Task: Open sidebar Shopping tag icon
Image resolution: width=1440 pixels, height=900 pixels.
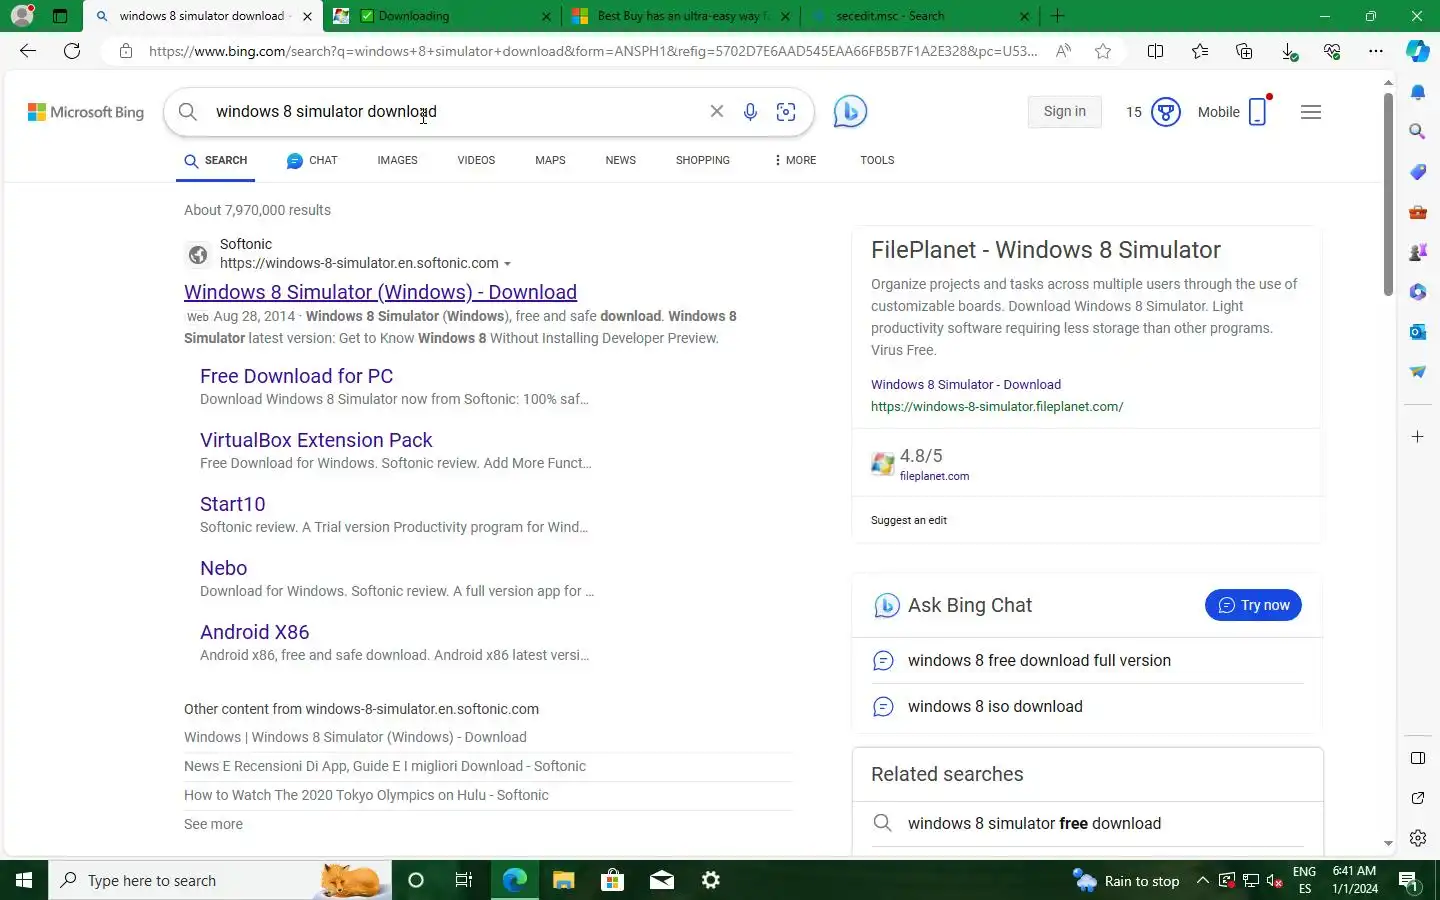Action: click(1418, 172)
